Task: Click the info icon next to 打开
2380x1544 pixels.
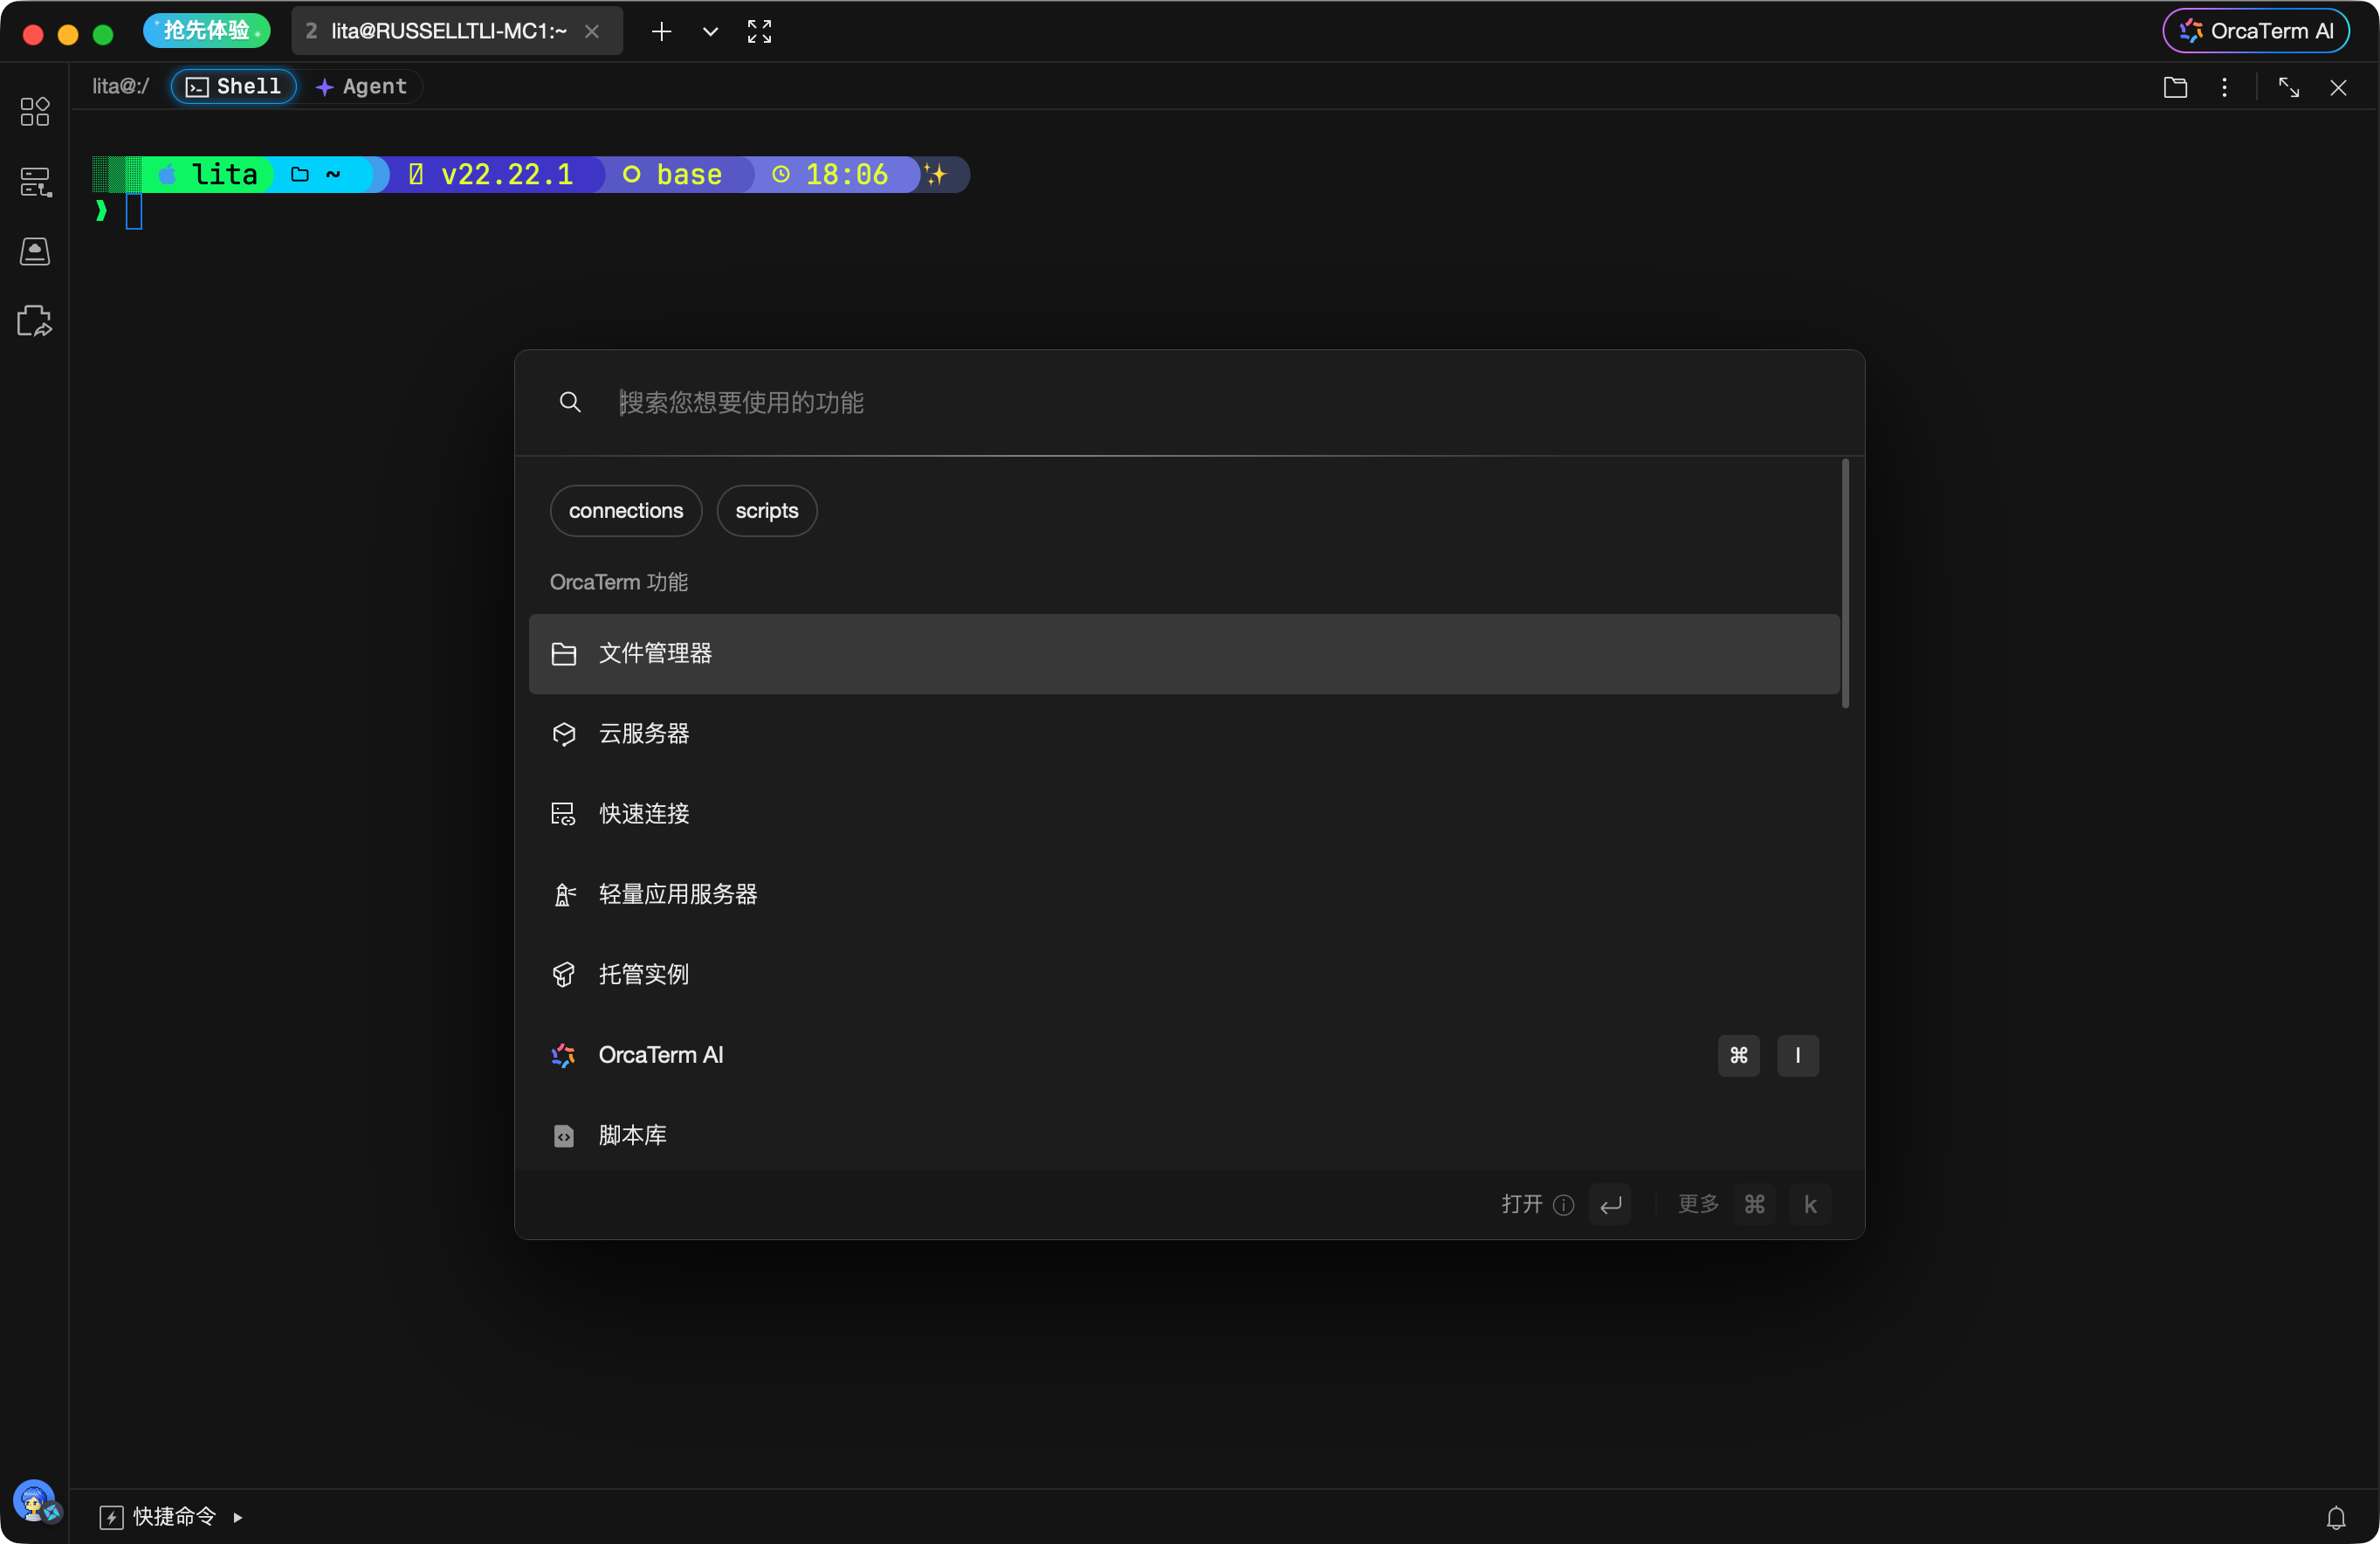Action: [x=1564, y=1205]
